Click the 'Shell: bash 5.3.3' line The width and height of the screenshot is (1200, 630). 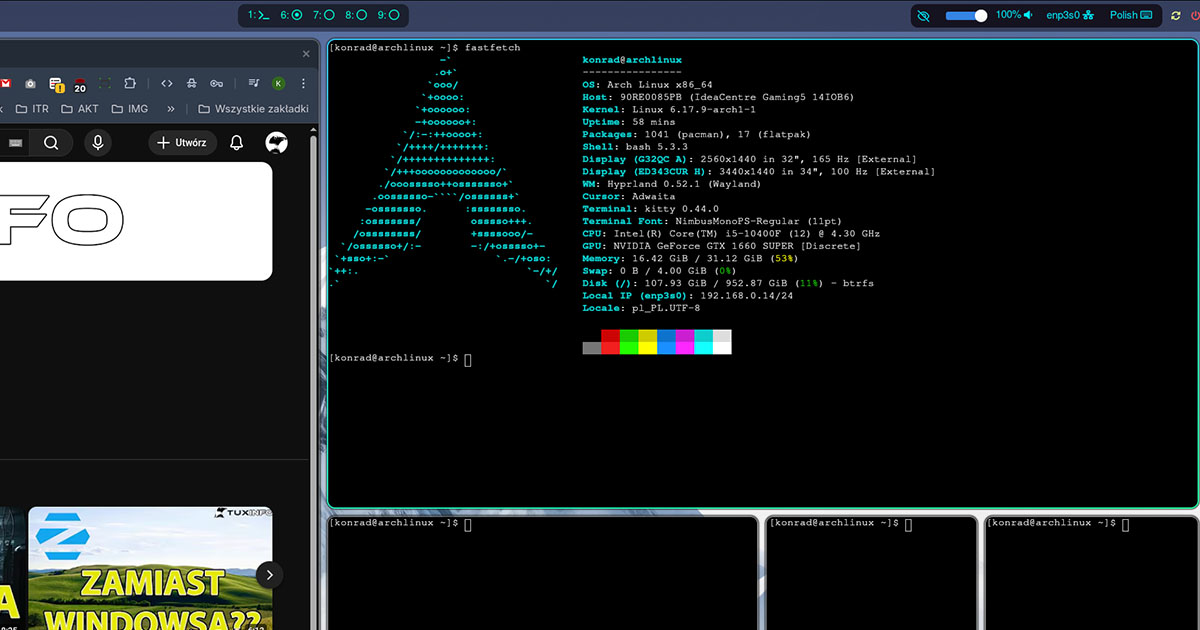tap(635, 147)
